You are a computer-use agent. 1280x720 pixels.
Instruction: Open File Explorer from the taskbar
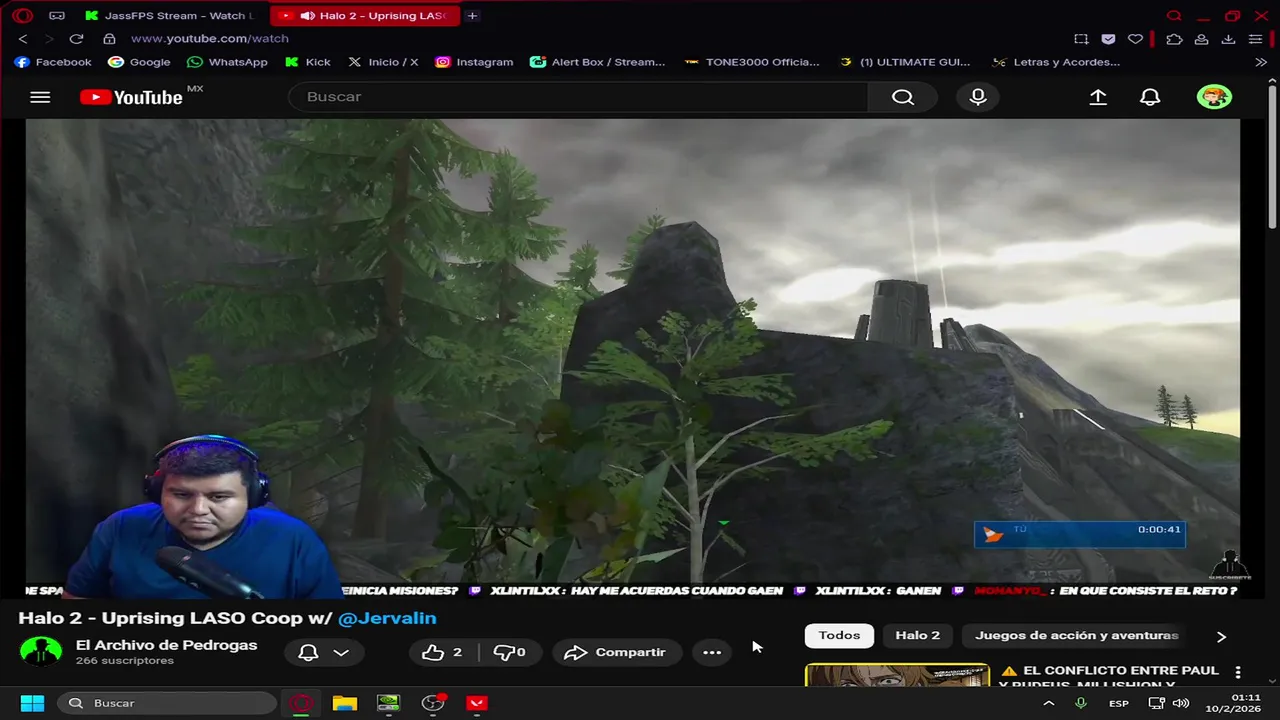(x=345, y=703)
